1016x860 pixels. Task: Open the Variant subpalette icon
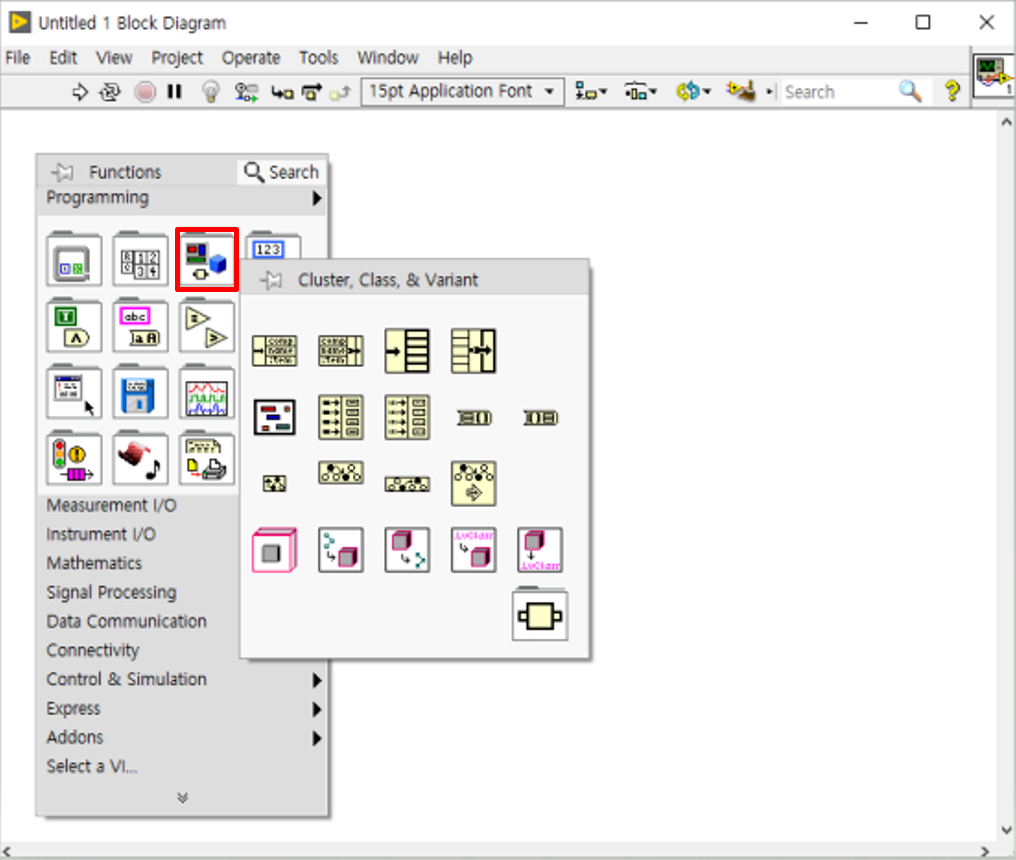(x=540, y=615)
